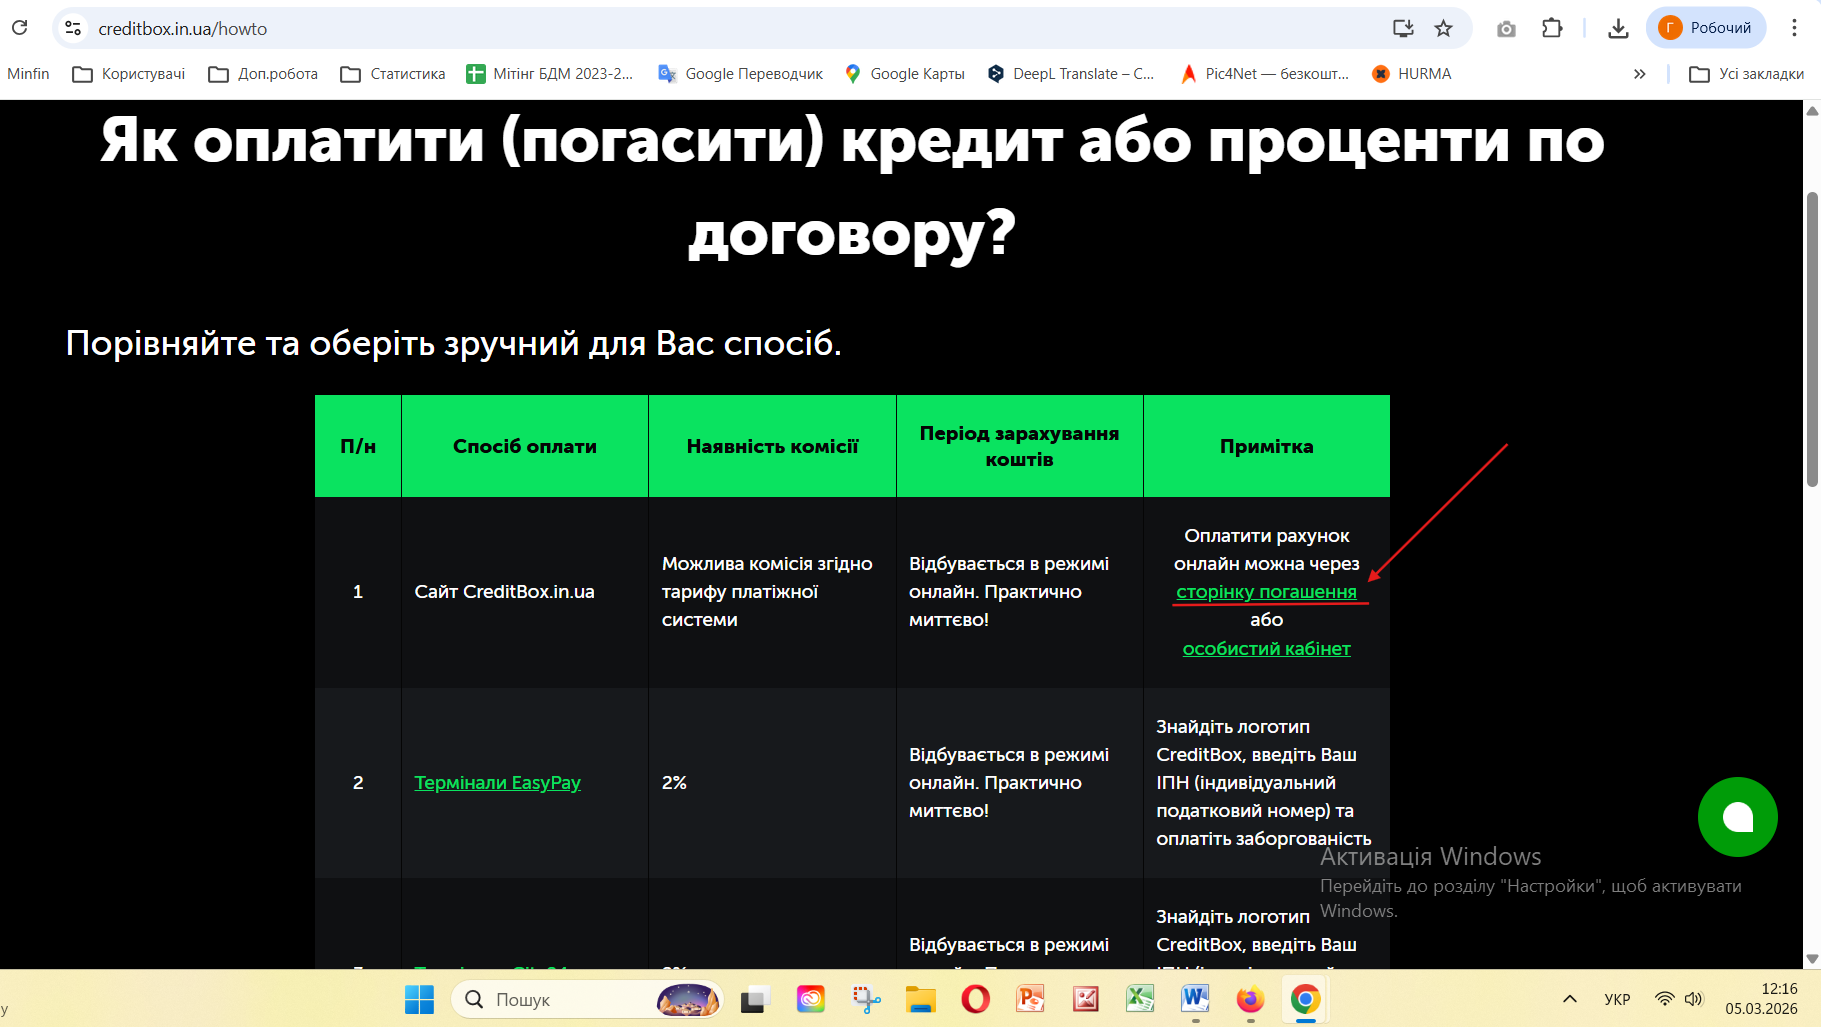Click the Період зарахування коштів header

[1019, 446]
